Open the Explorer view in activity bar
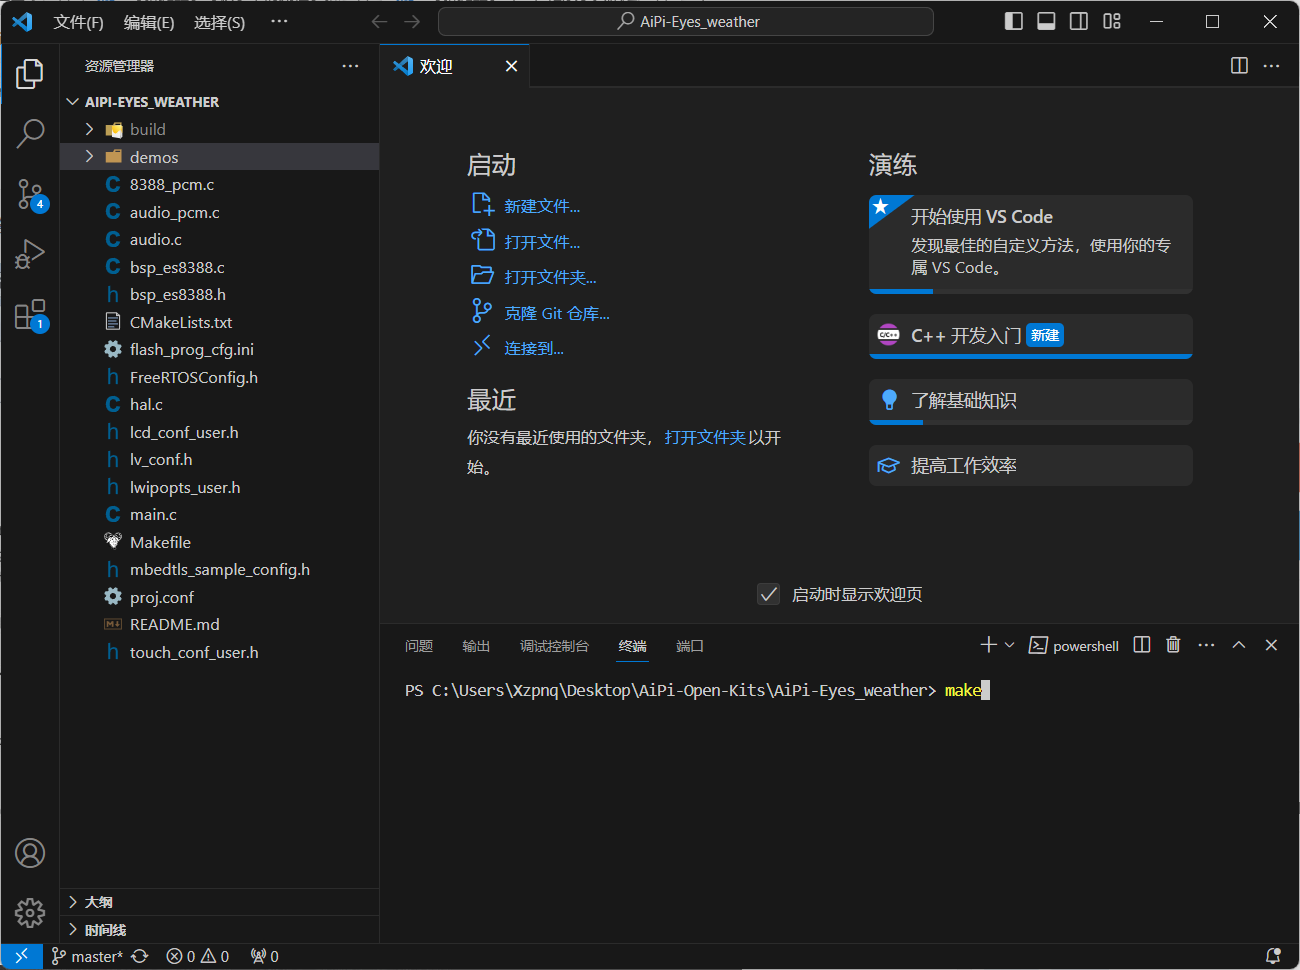This screenshot has width=1300, height=970. point(30,73)
